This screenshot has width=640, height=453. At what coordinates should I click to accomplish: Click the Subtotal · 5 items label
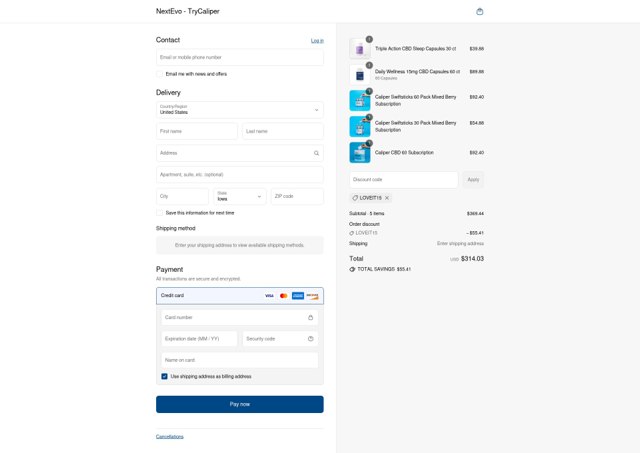tap(367, 213)
